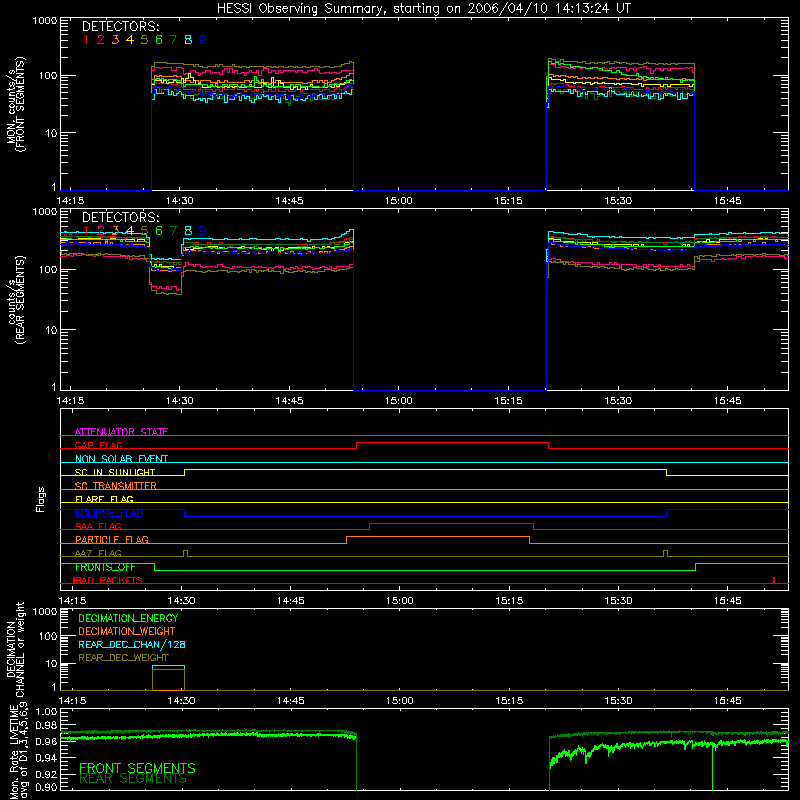Click the 15:00 time label under the Flags plot
This screenshot has height=800, width=800.
(x=399, y=601)
